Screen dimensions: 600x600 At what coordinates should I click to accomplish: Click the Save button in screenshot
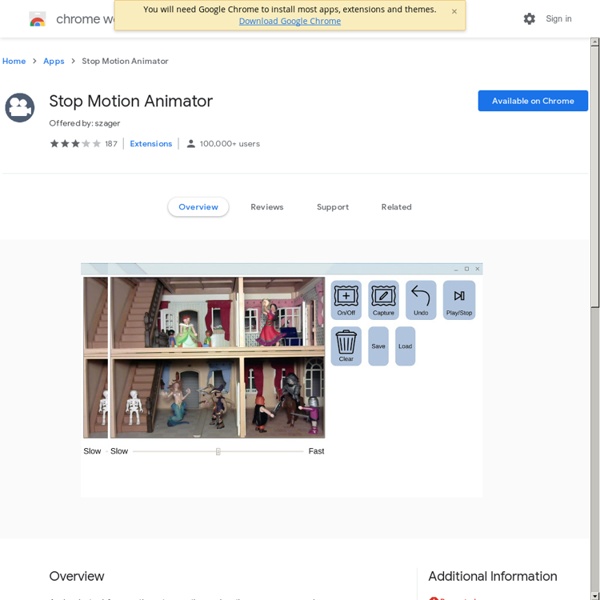(x=378, y=346)
